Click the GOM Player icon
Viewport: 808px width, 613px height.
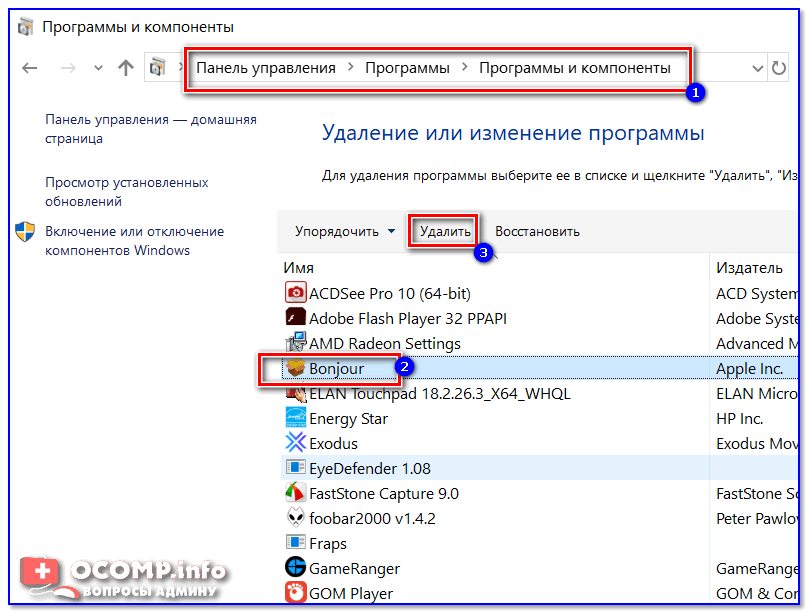(x=296, y=592)
